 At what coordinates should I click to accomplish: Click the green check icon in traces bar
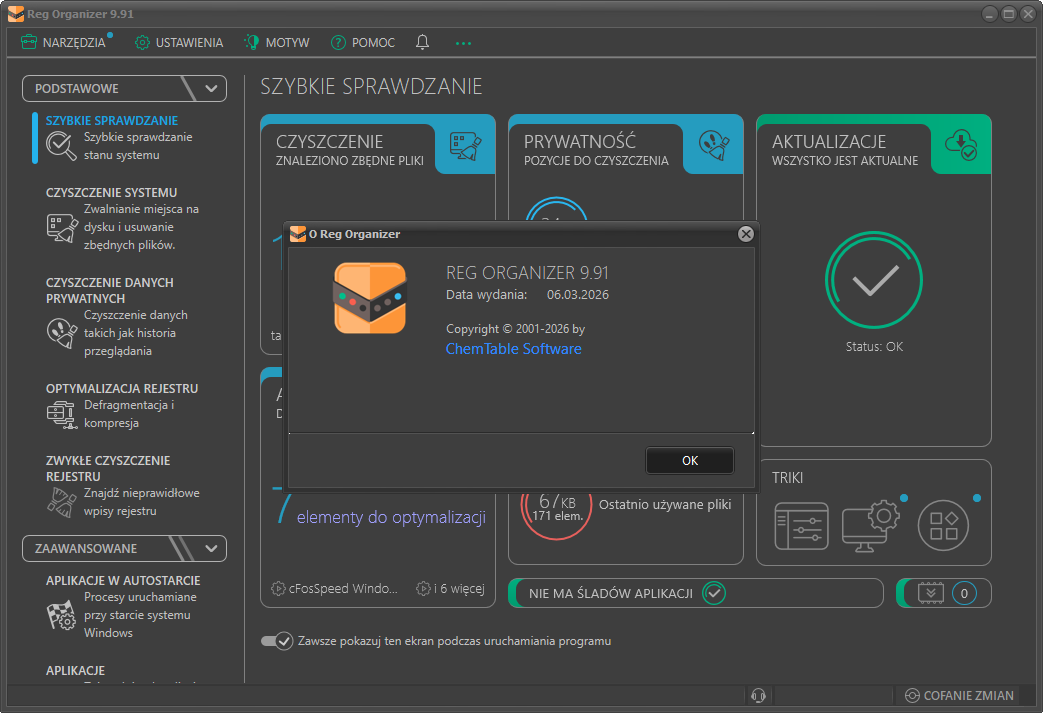tap(714, 593)
